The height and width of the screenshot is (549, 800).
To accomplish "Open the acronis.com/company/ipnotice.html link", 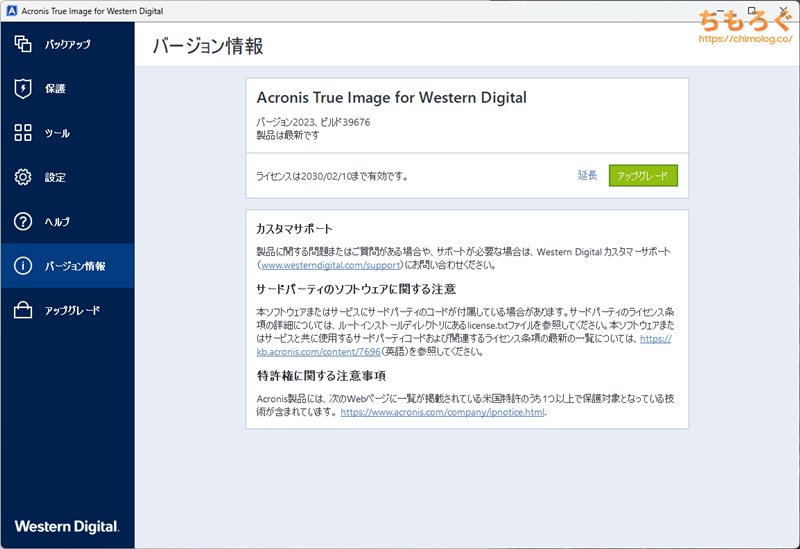I will 442,412.
